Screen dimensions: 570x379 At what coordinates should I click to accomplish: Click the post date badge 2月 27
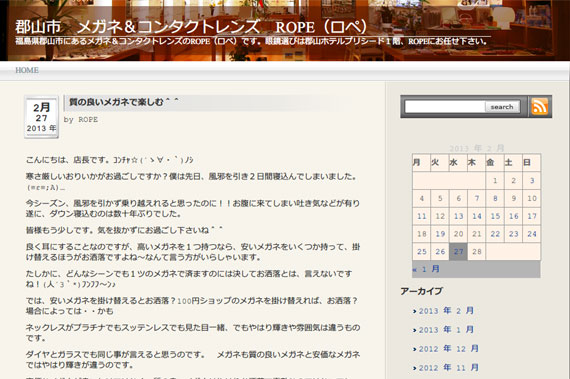pos(41,117)
